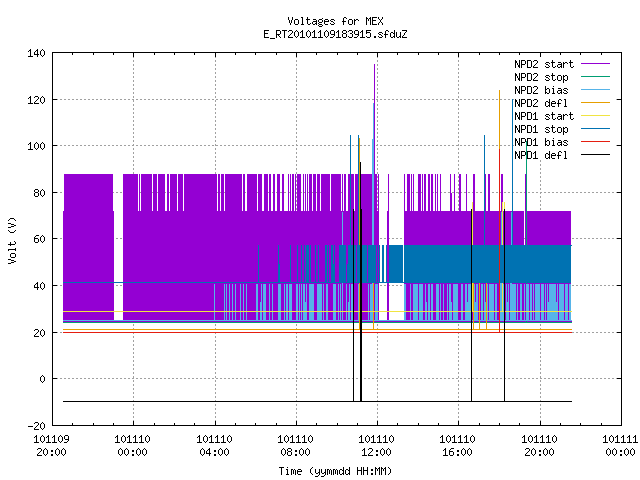Image resolution: width=640 pixels, height=480 pixels.
Task: Click the 0 y-axis tick label
Action: pyautogui.click(x=42, y=379)
